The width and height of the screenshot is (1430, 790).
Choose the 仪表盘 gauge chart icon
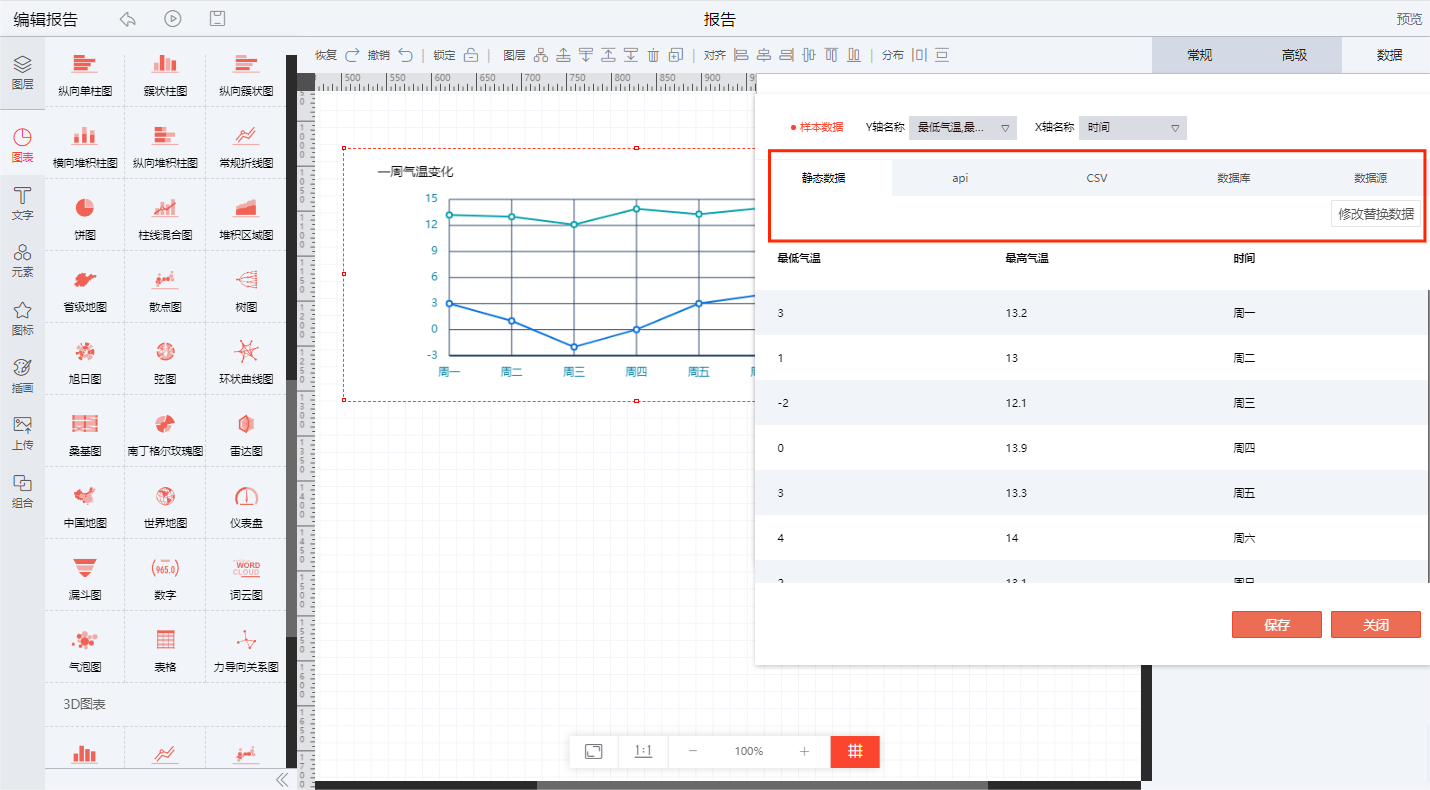pyautogui.click(x=246, y=497)
